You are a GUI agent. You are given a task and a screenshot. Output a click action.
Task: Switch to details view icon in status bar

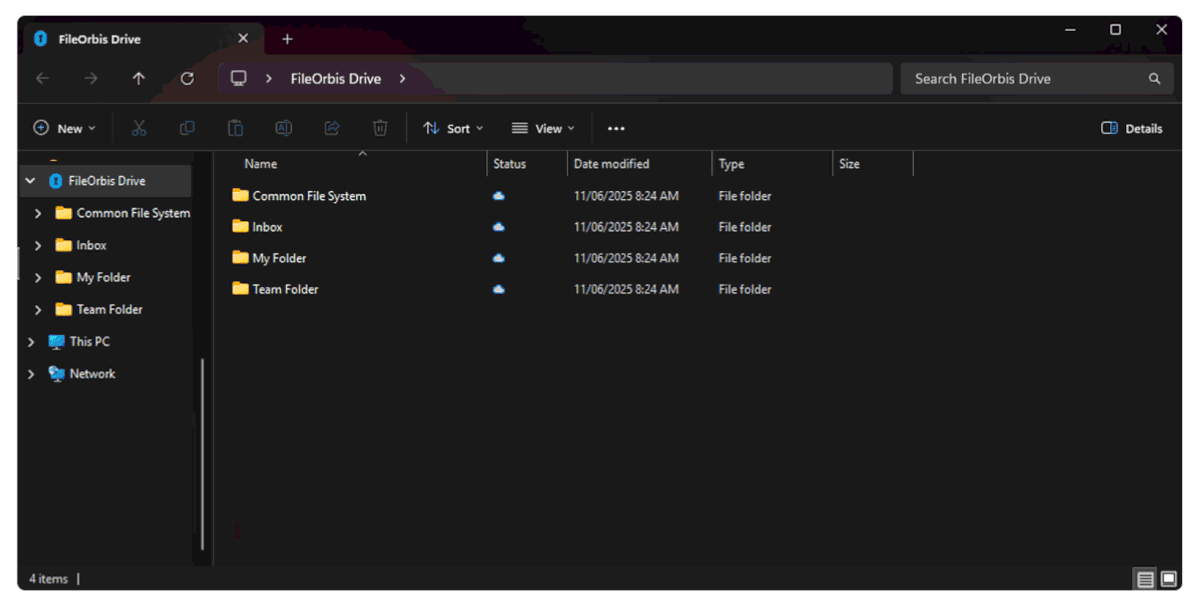click(1145, 579)
